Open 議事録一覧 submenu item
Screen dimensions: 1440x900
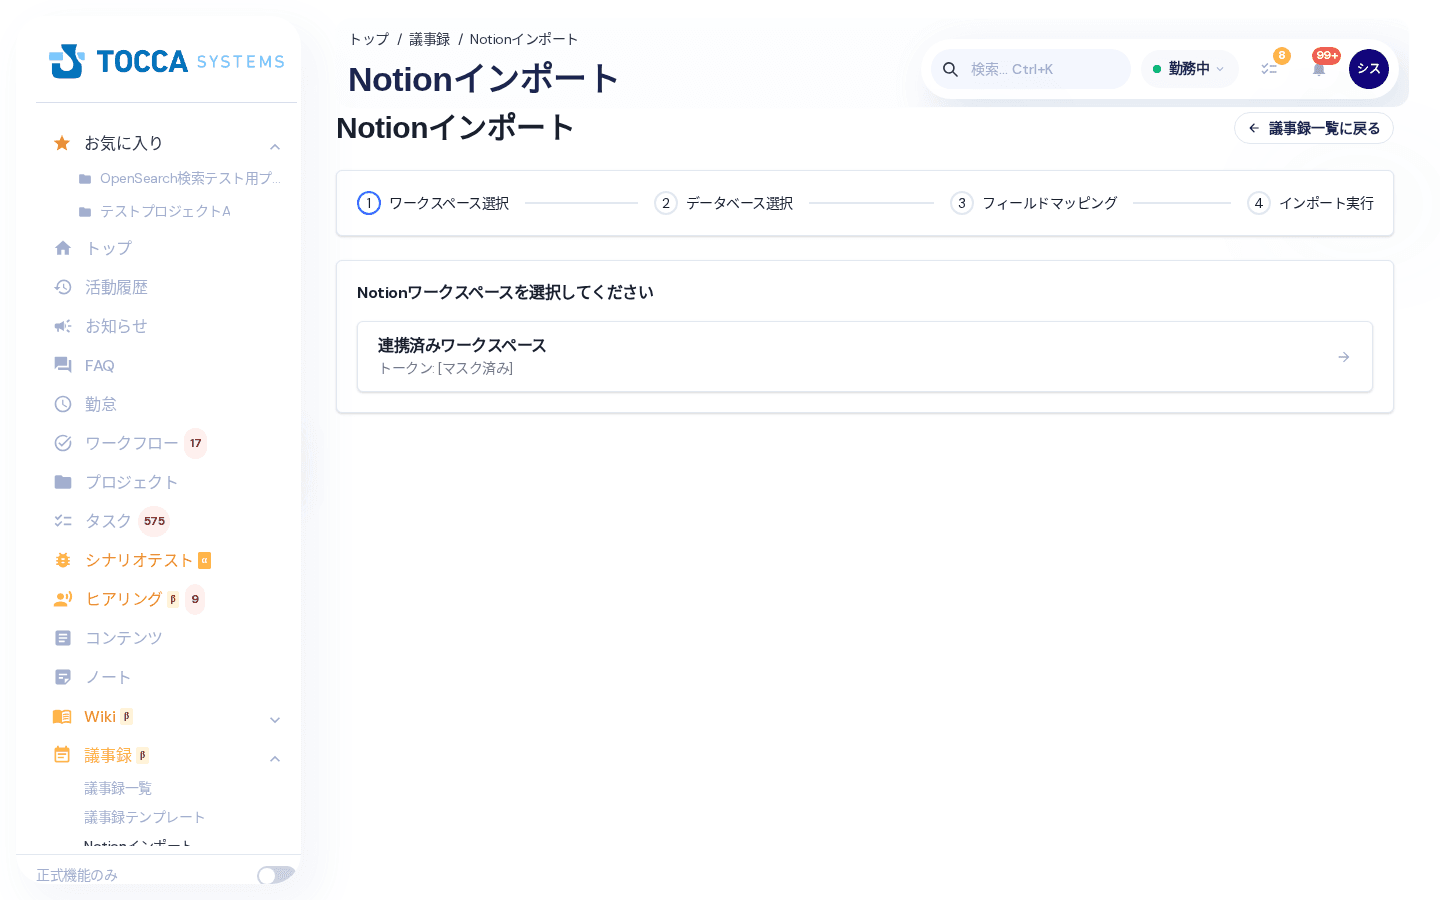click(118, 788)
